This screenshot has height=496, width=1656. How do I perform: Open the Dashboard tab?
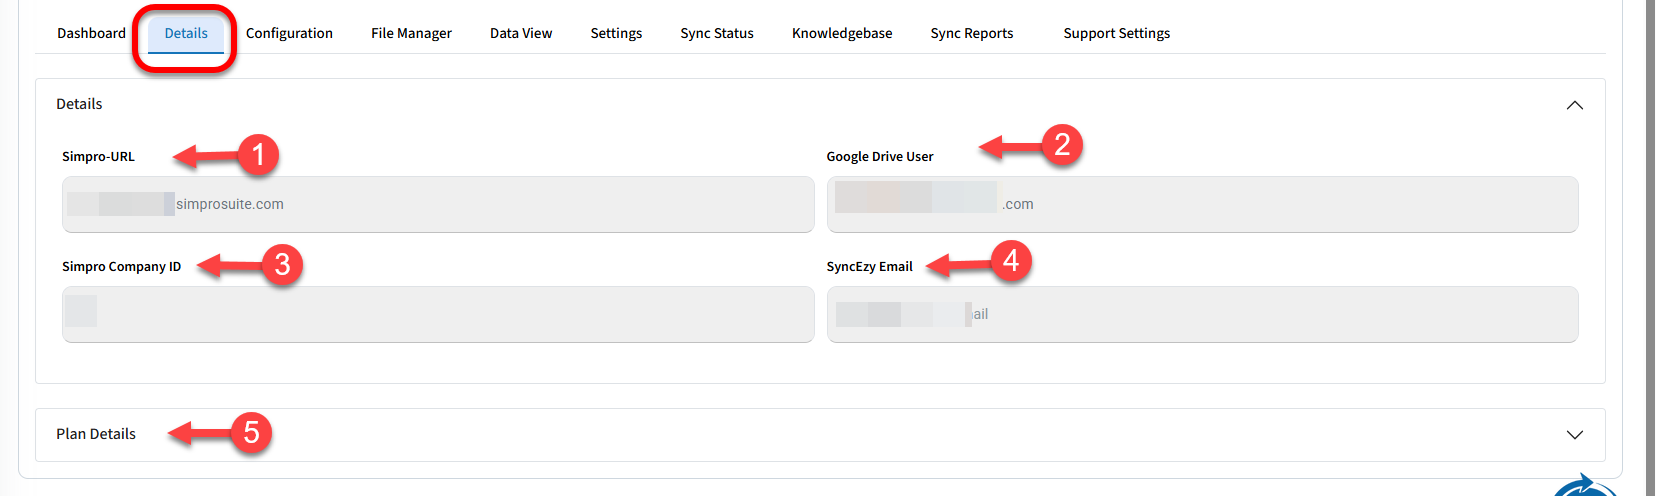click(91, 33)
